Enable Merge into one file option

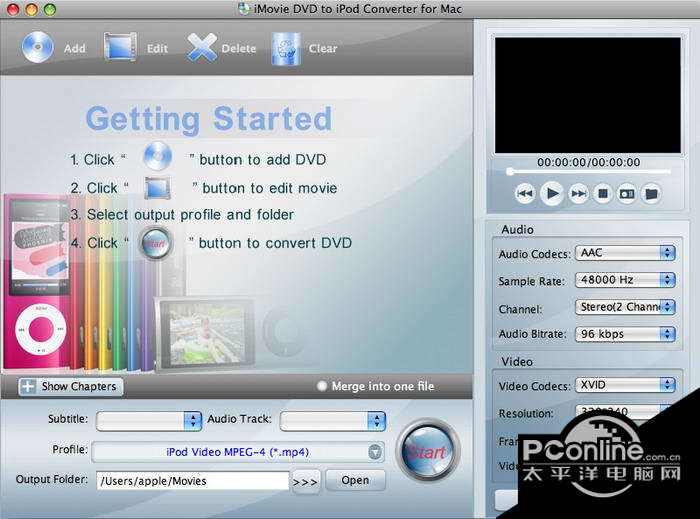click(x=322, y=386)
